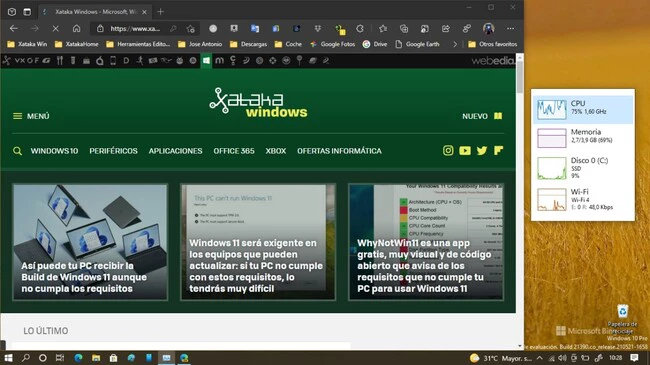This screenshot has height=365, width=650.
Task: Open Edge Settings and more menu
Action: tap(510, 28)
